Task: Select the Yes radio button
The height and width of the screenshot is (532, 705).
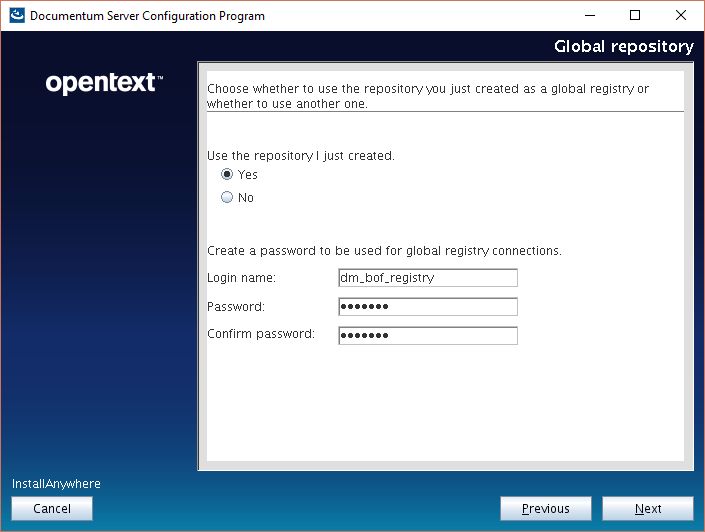Action: [x=227, y=175]
